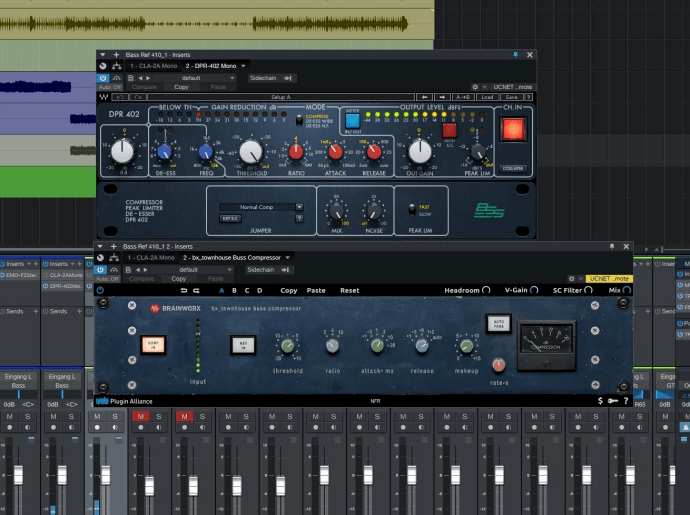Open Normal Comp jumper dropdown
Viewport: 690px width, 515px height.
(x=261, y=207)
